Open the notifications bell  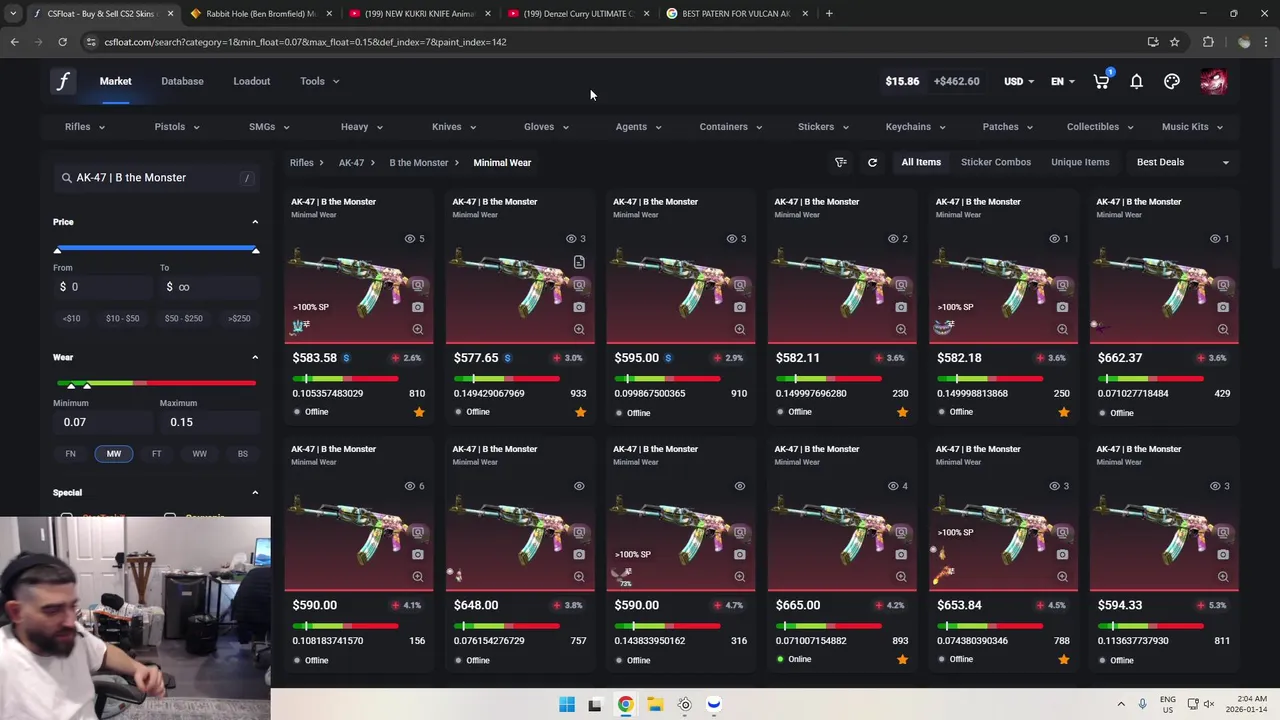[1136, 81]
